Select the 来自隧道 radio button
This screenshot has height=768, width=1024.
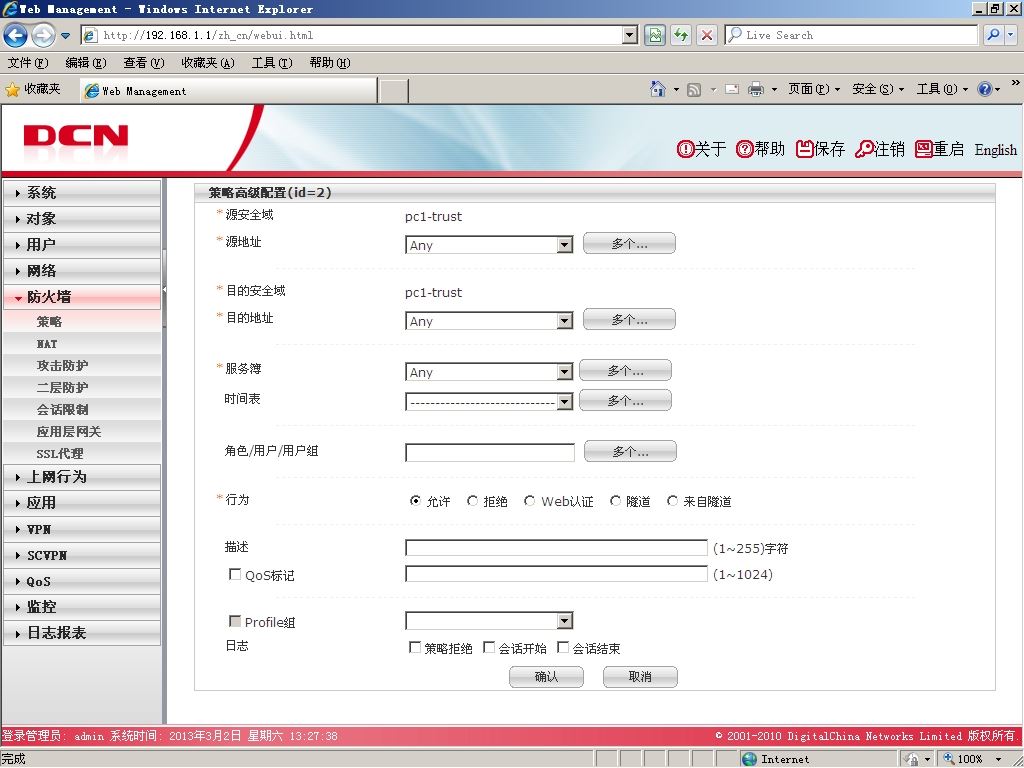tap(672, 501)
